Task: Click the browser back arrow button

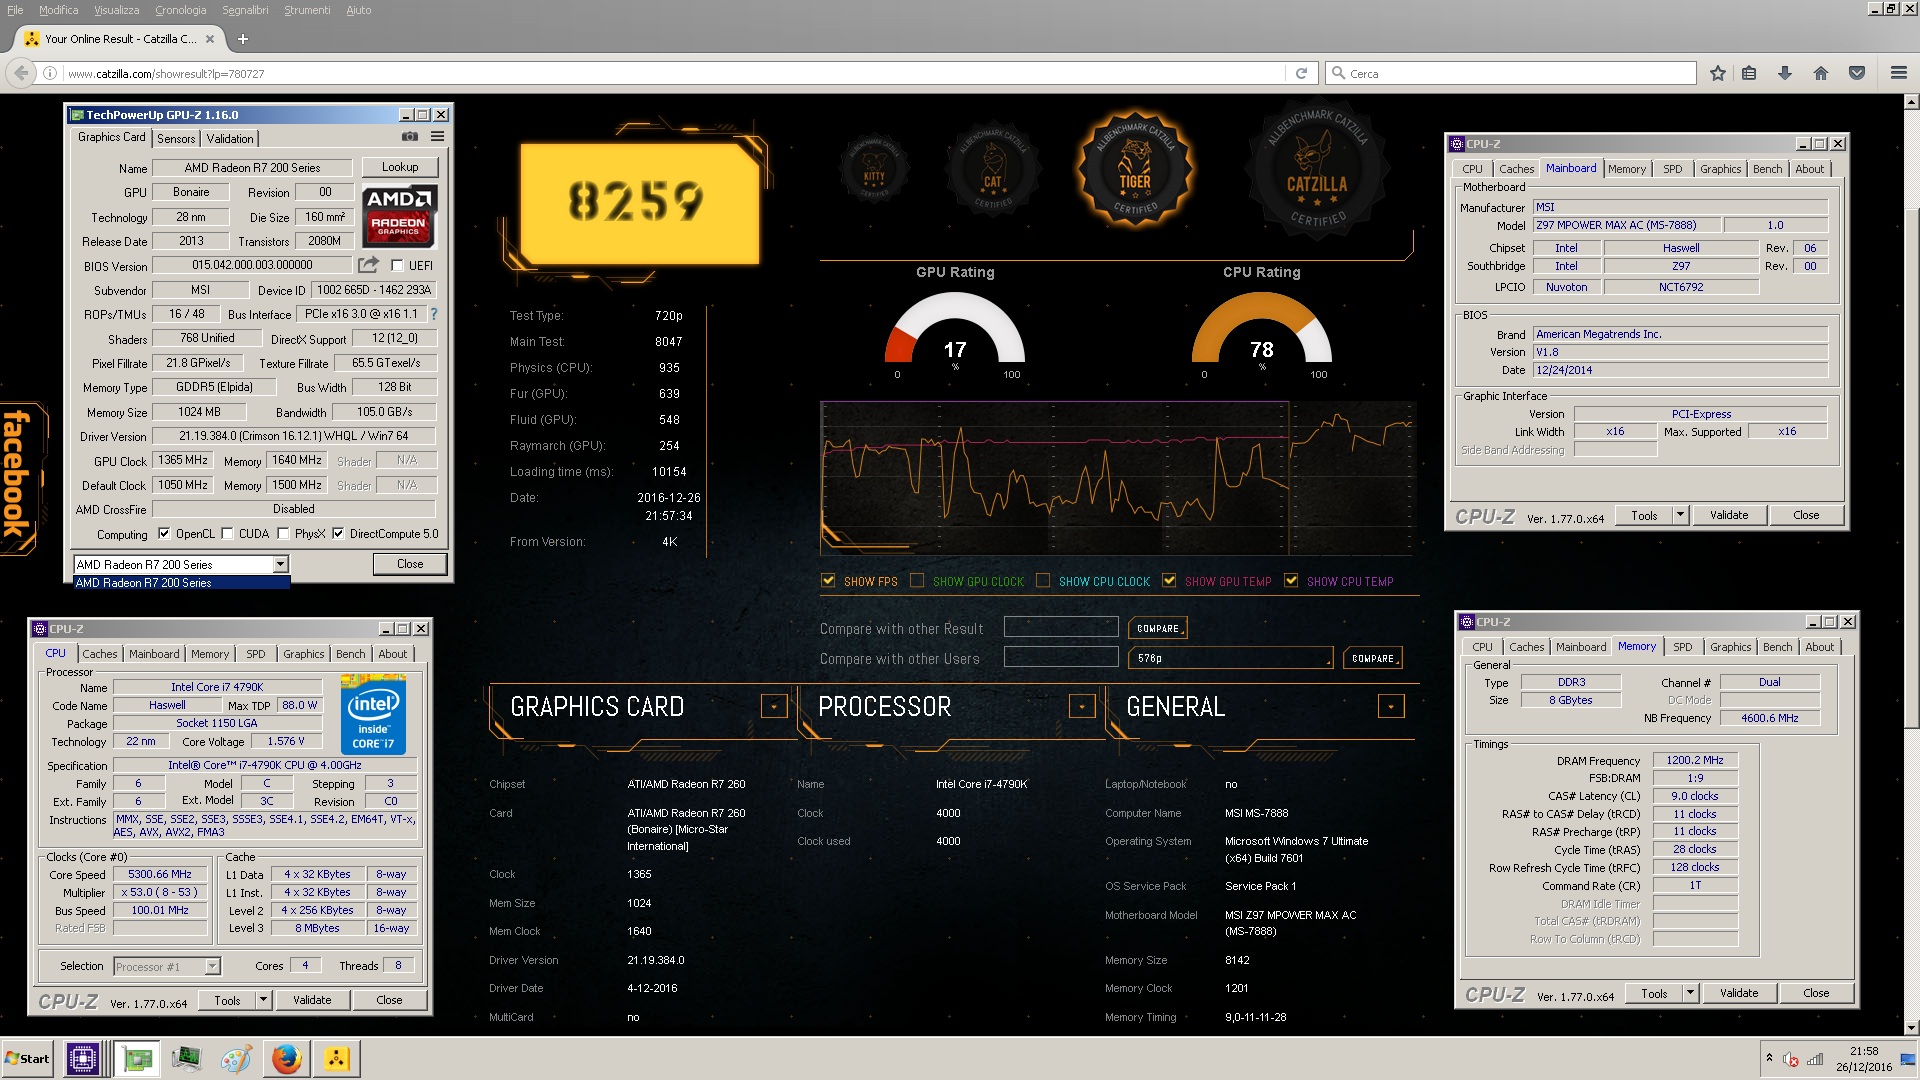Action: coord(21,73)
